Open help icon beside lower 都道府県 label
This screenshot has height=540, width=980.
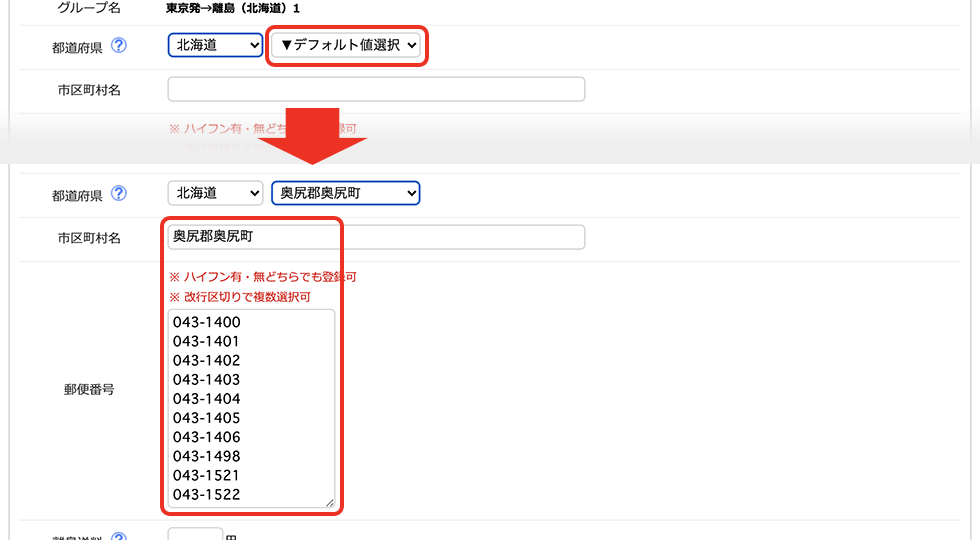[119, 194]
